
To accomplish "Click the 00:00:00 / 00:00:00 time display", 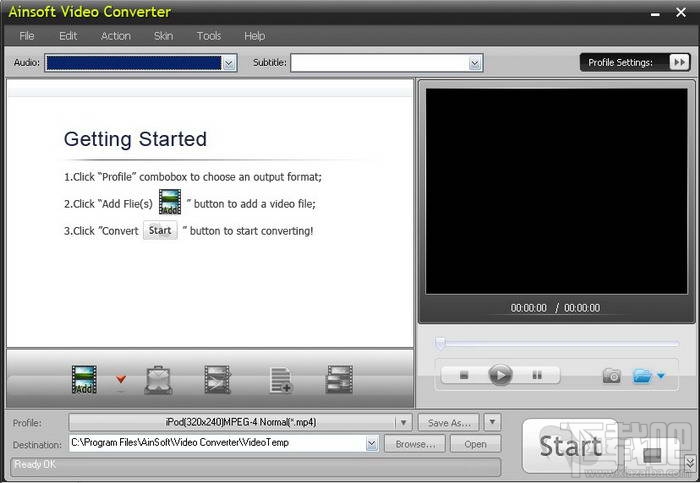I will coord(555,308).
